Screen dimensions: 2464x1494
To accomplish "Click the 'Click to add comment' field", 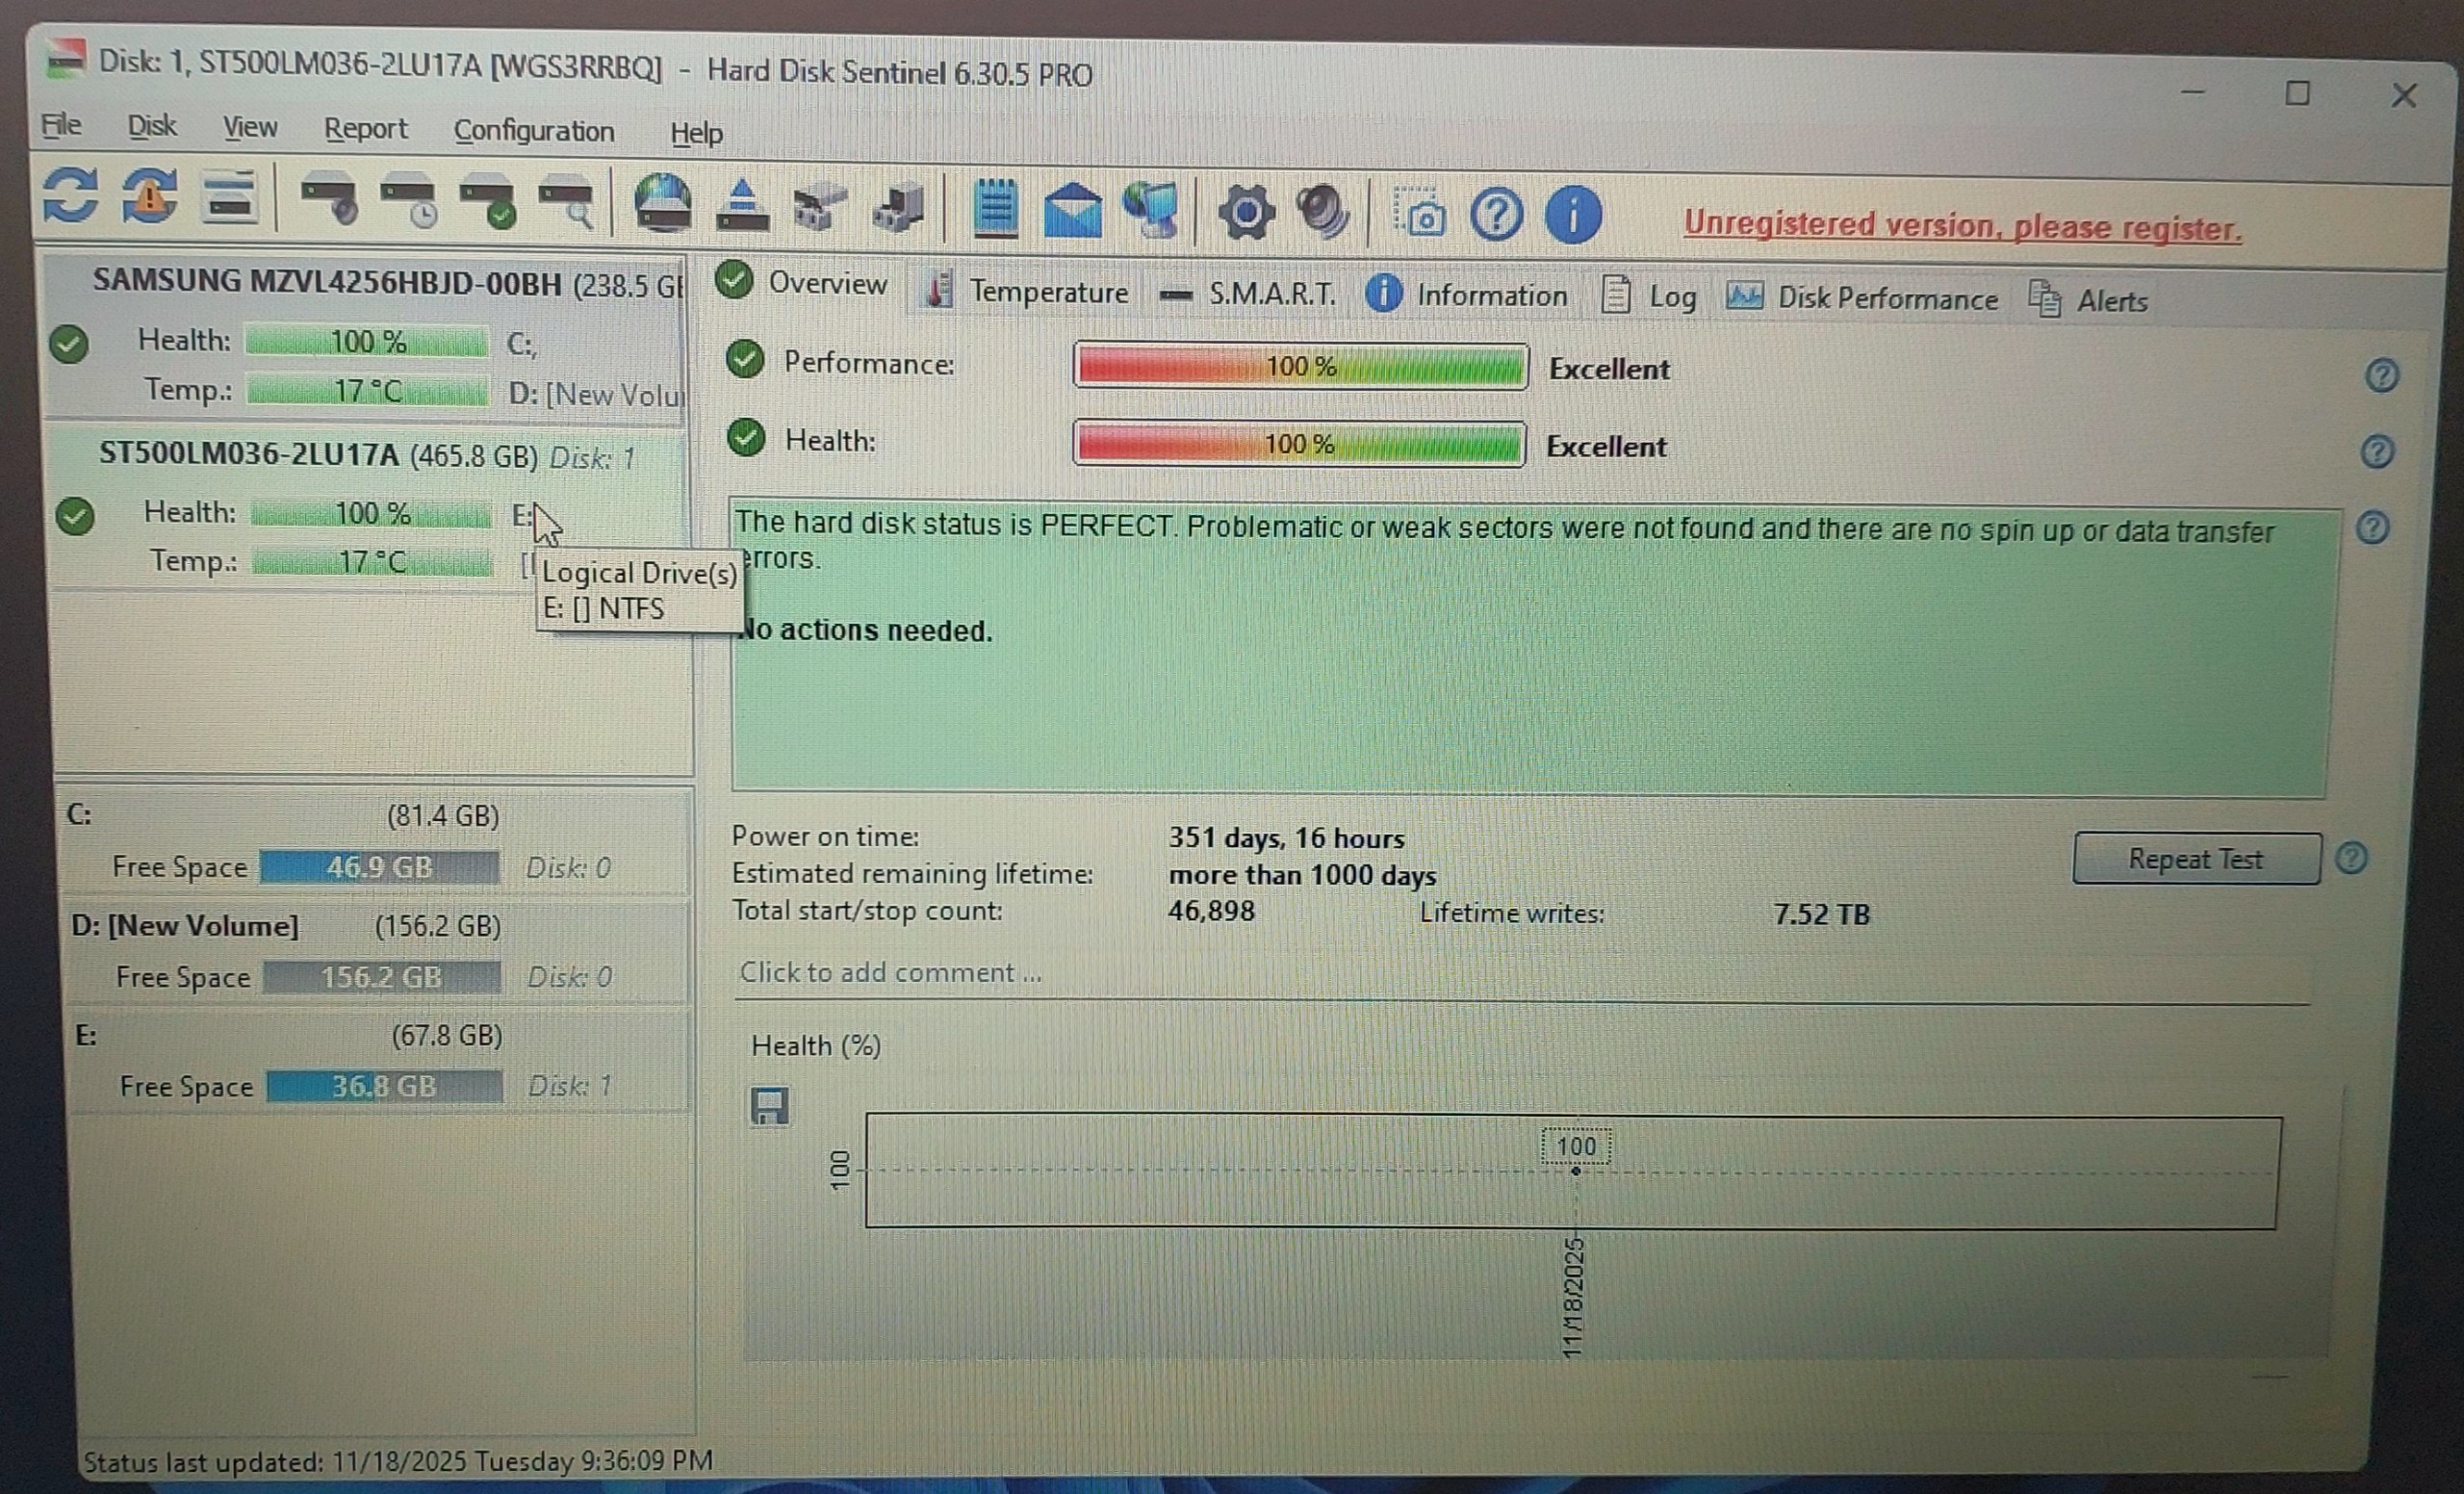I will coord(890,973).
